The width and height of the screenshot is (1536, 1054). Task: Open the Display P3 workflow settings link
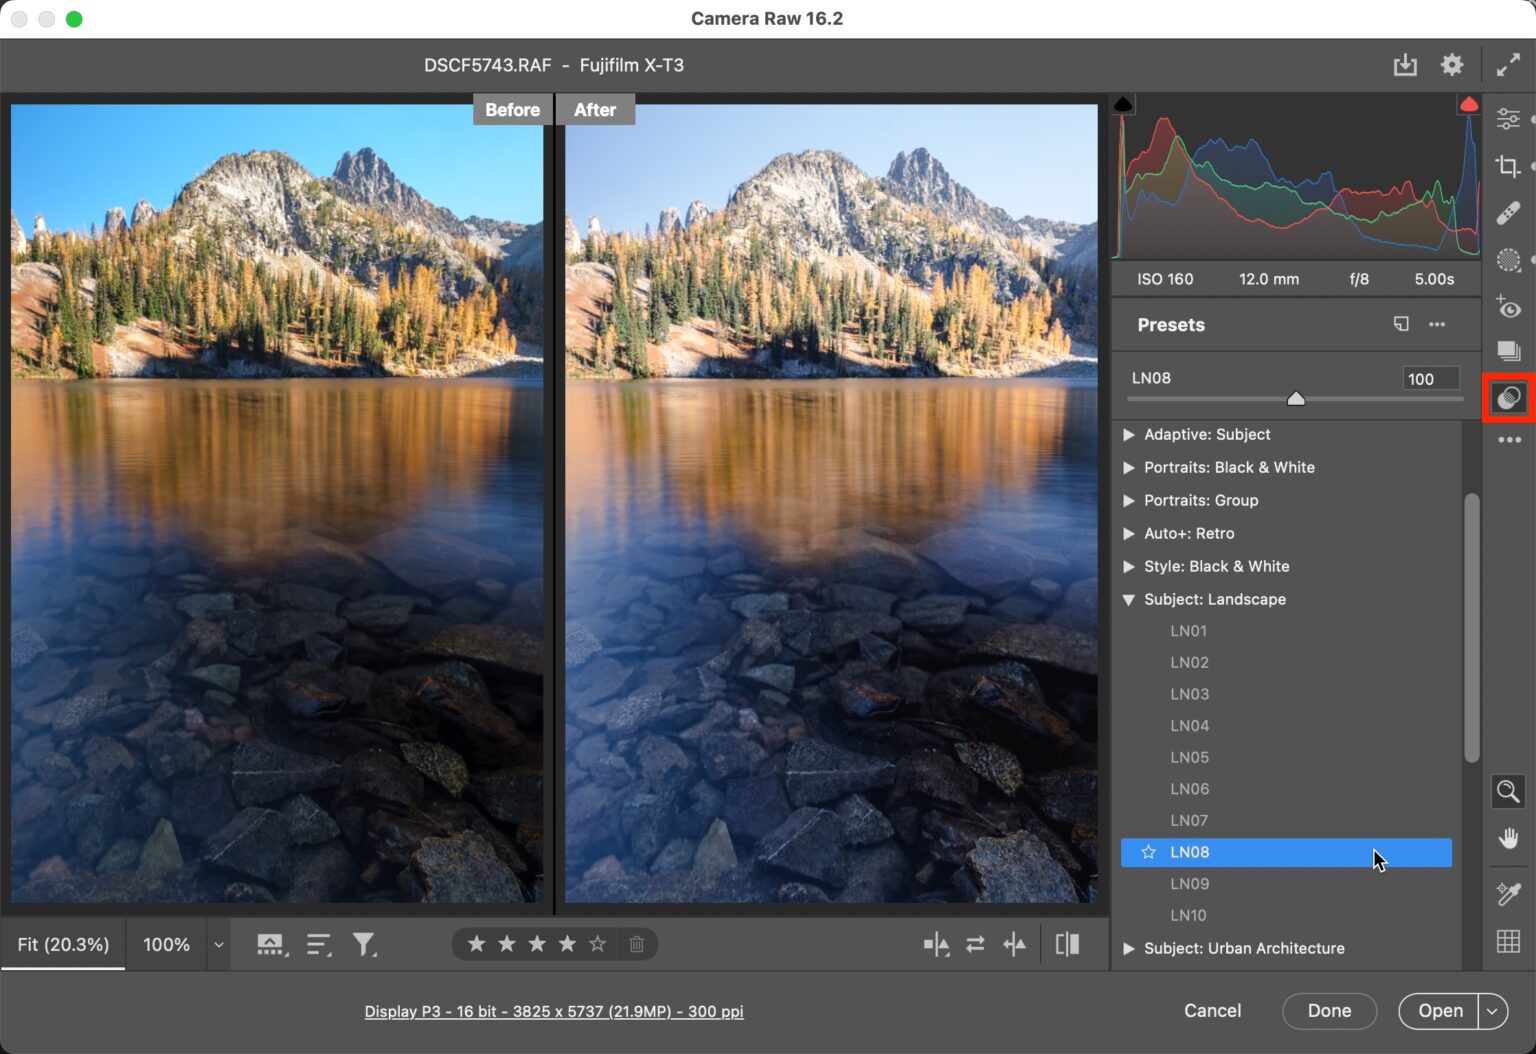point(553,1011)
